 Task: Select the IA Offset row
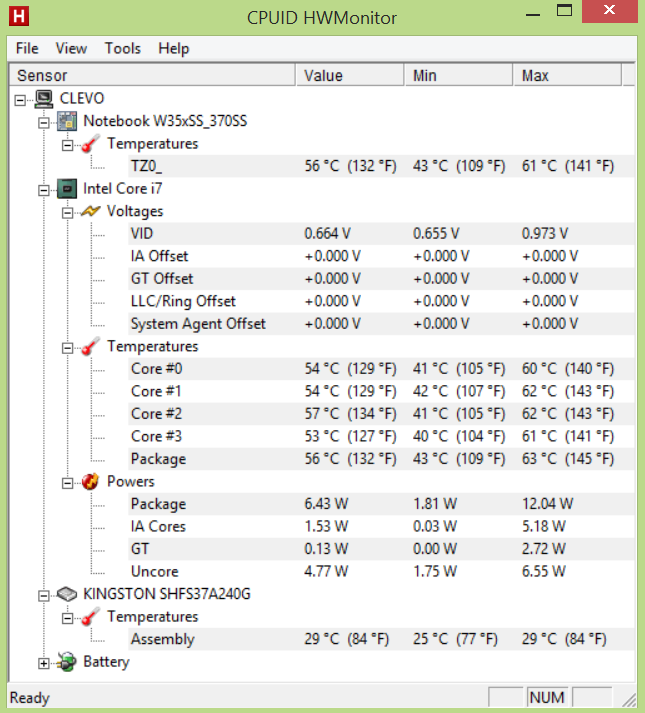point(382,256)
